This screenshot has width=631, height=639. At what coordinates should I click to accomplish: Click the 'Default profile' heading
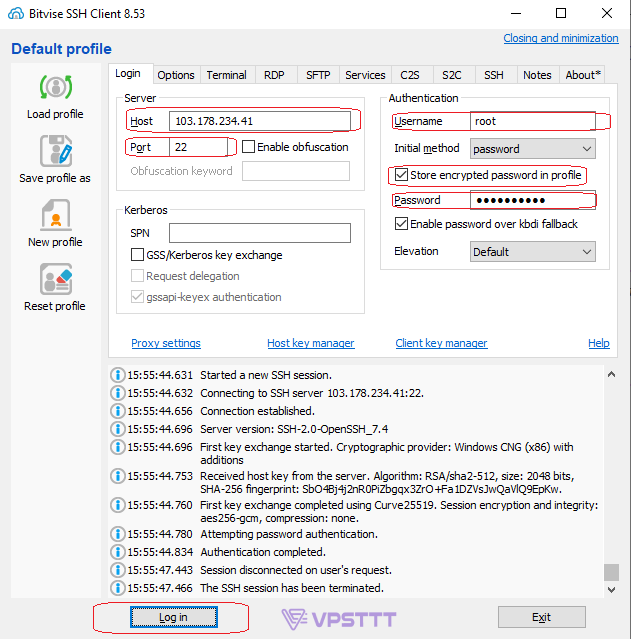click(x=61, y=49)
